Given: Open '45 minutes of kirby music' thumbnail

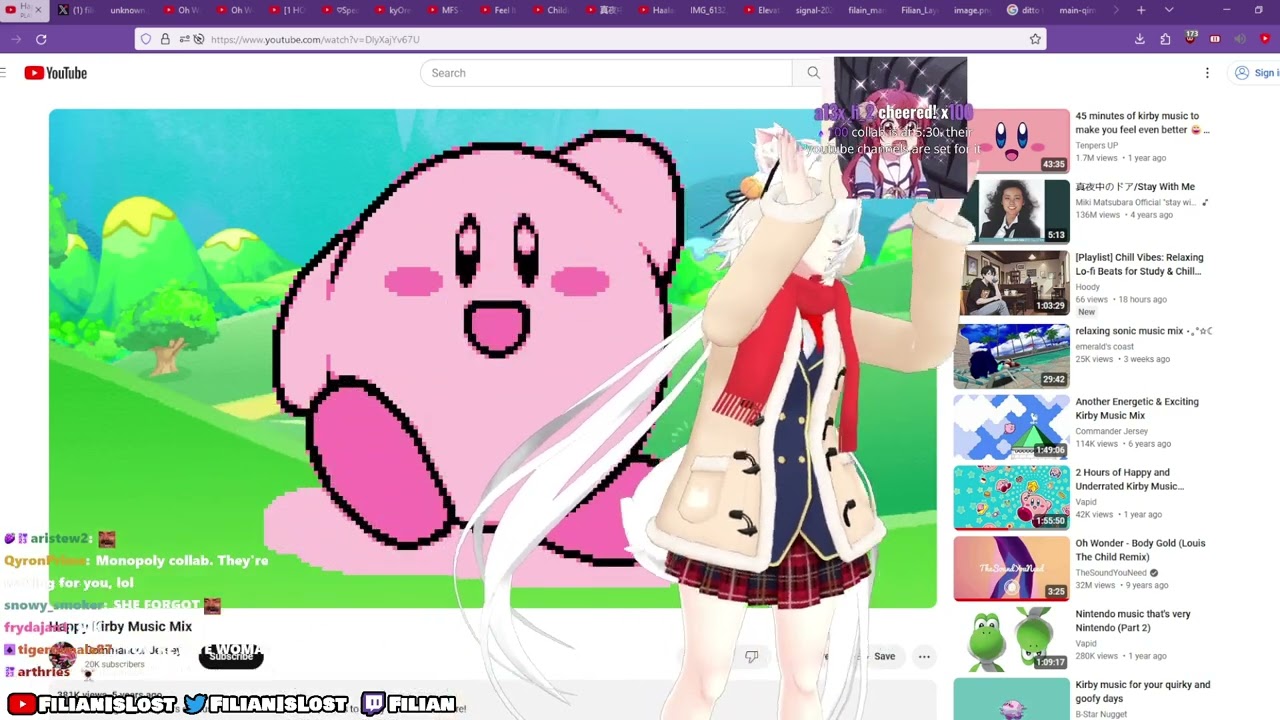Looking at the screenshot, I should tap(1014, 141).
